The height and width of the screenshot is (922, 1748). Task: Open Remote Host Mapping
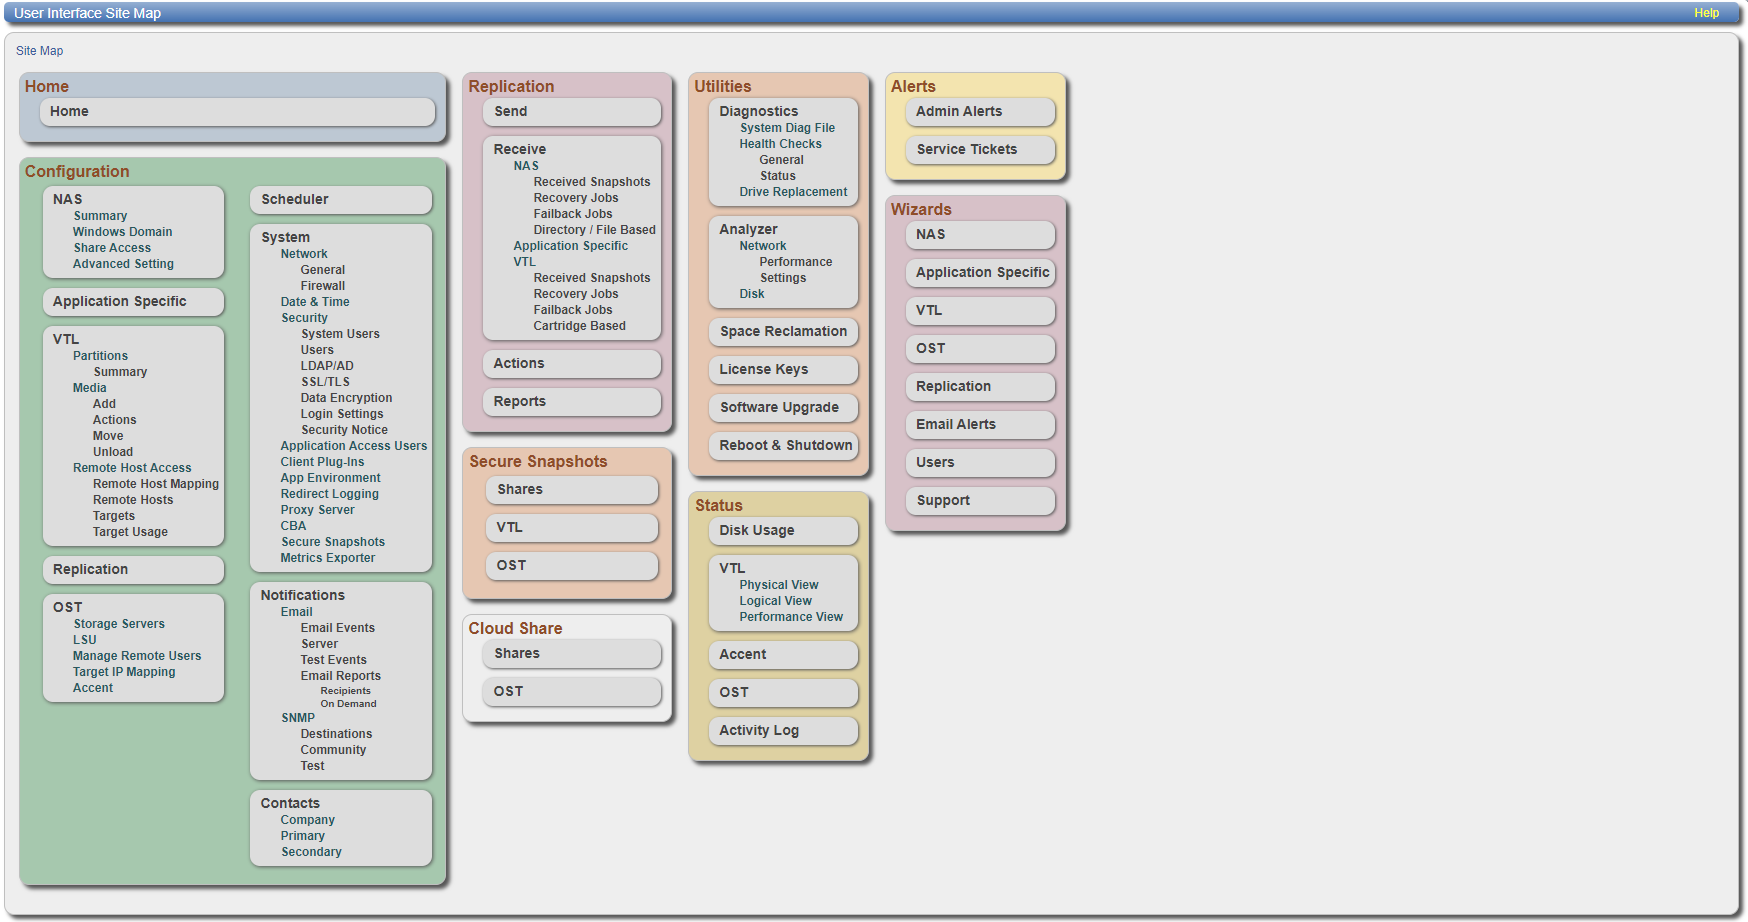coord(156,484)
